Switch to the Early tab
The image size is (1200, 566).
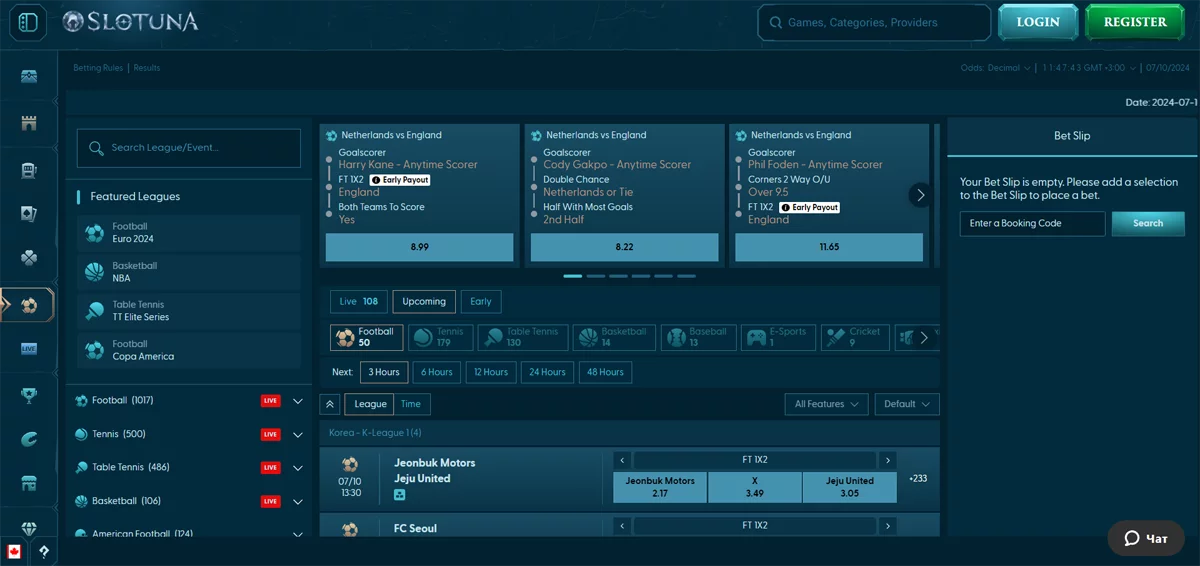coord(481,301)
